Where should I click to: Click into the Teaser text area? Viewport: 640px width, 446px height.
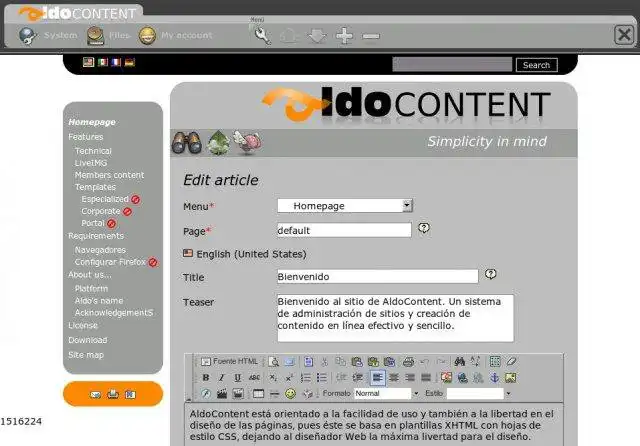coord(396,318)
